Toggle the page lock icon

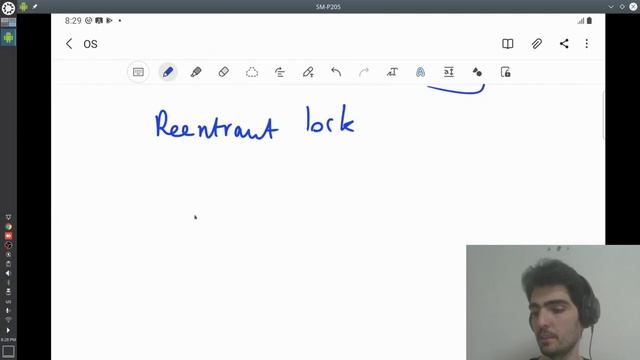pyautogui.click(x=505, y=72)
